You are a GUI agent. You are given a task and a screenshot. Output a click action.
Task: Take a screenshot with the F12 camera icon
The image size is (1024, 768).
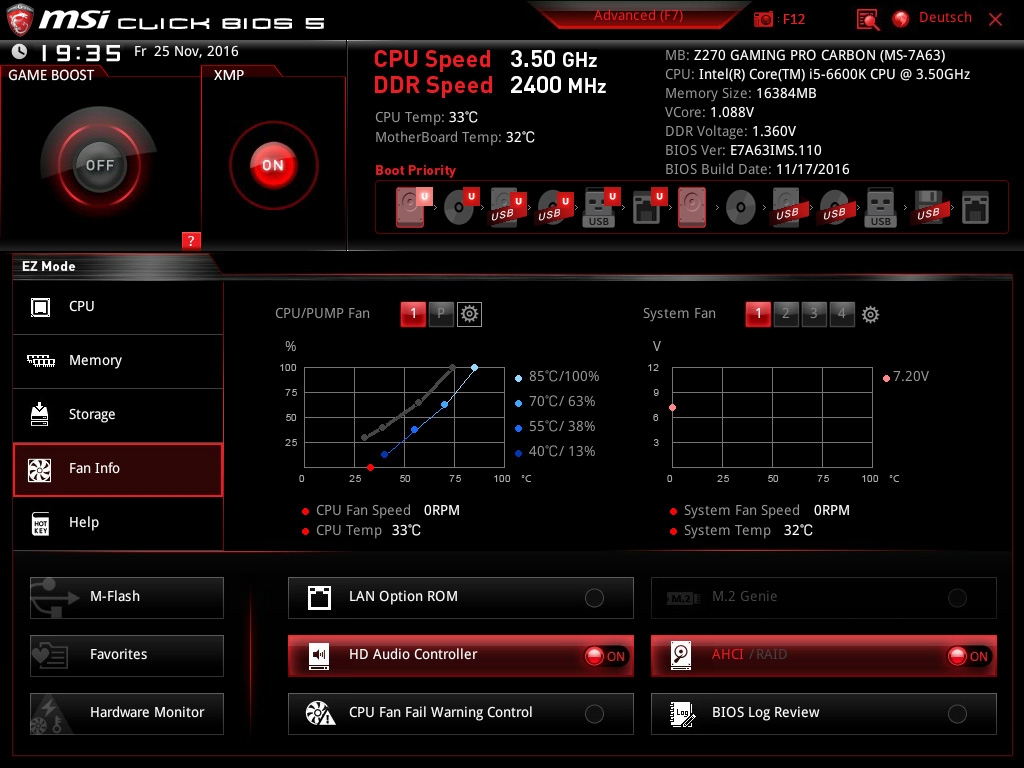[763, 19]
